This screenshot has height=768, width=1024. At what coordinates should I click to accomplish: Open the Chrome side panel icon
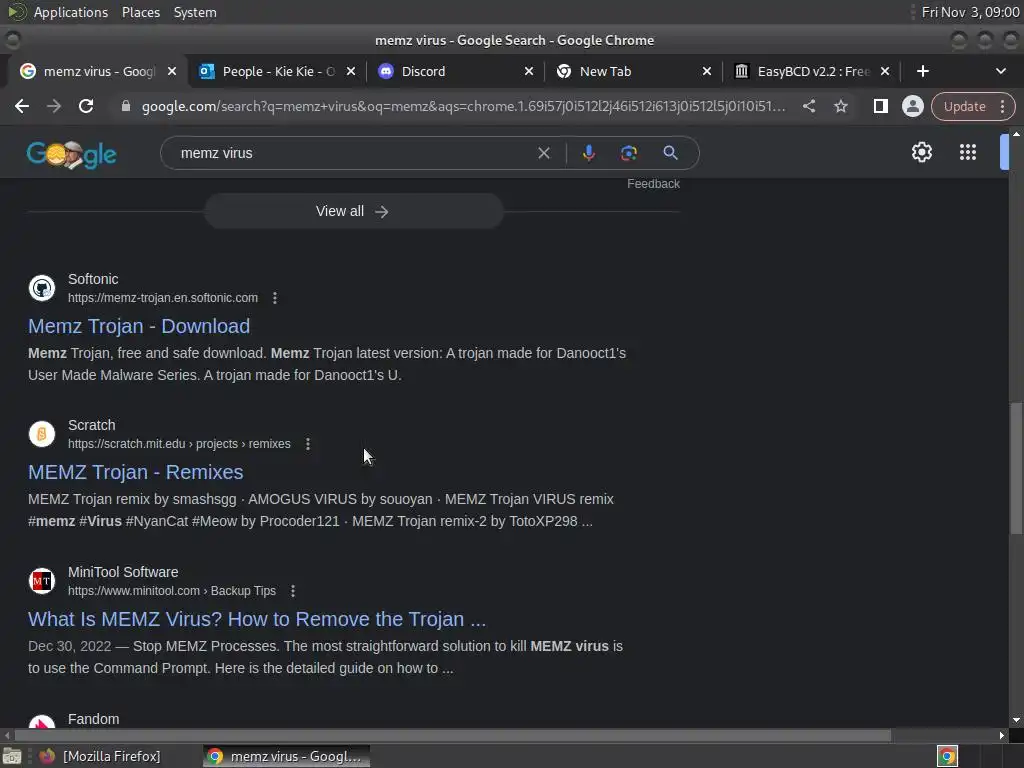click(x=880, y=106)
